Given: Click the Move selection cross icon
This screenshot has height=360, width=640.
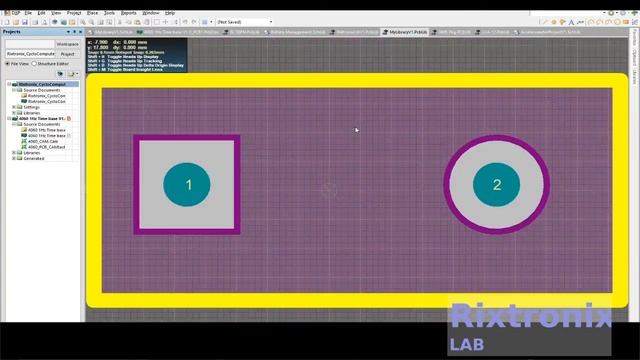Looking at the screenshot, I should (x=166, y=22).
